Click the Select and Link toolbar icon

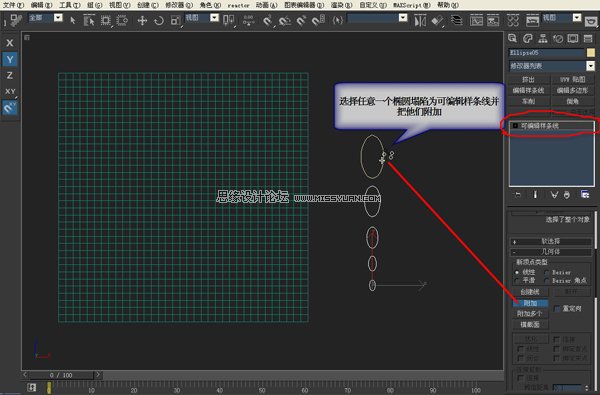click(x=16, y=20)
